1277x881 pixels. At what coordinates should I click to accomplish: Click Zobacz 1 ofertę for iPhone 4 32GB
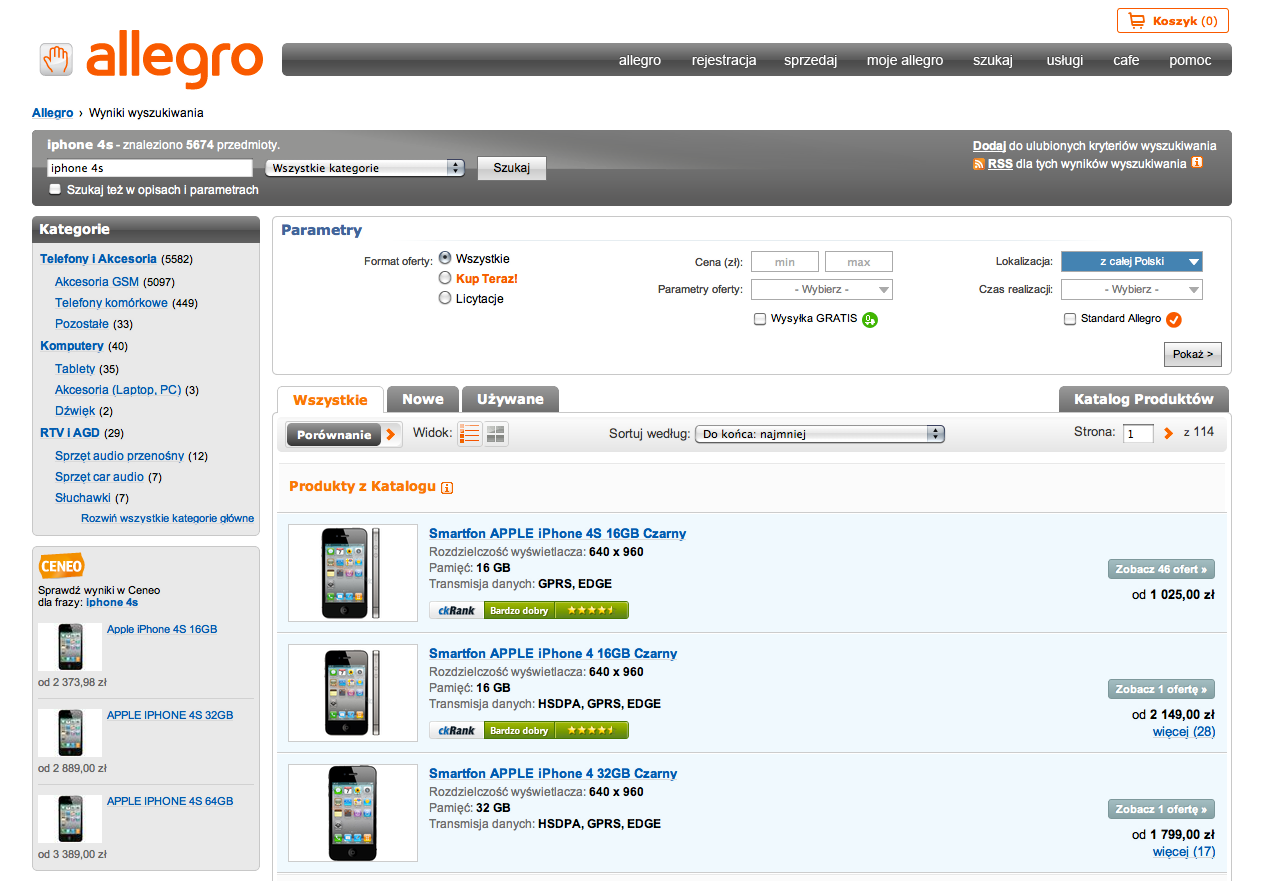point(1161,809)
